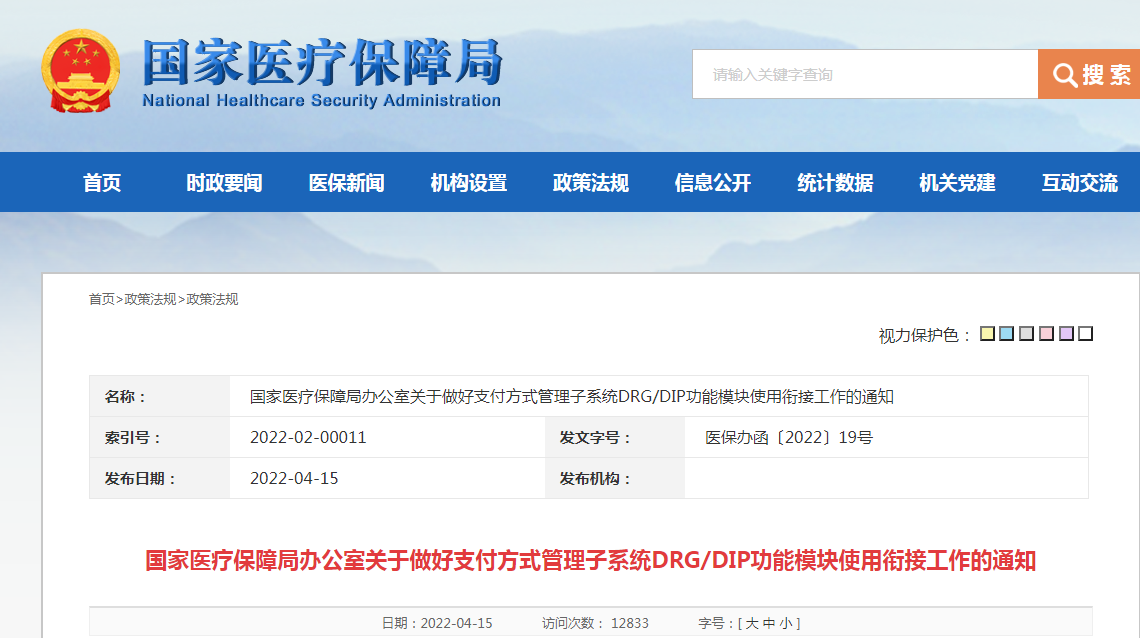This screenshot has width=1140, height=638.
Task: Set font size to 小
Action: pyautogui.click(x=786, y=623)
